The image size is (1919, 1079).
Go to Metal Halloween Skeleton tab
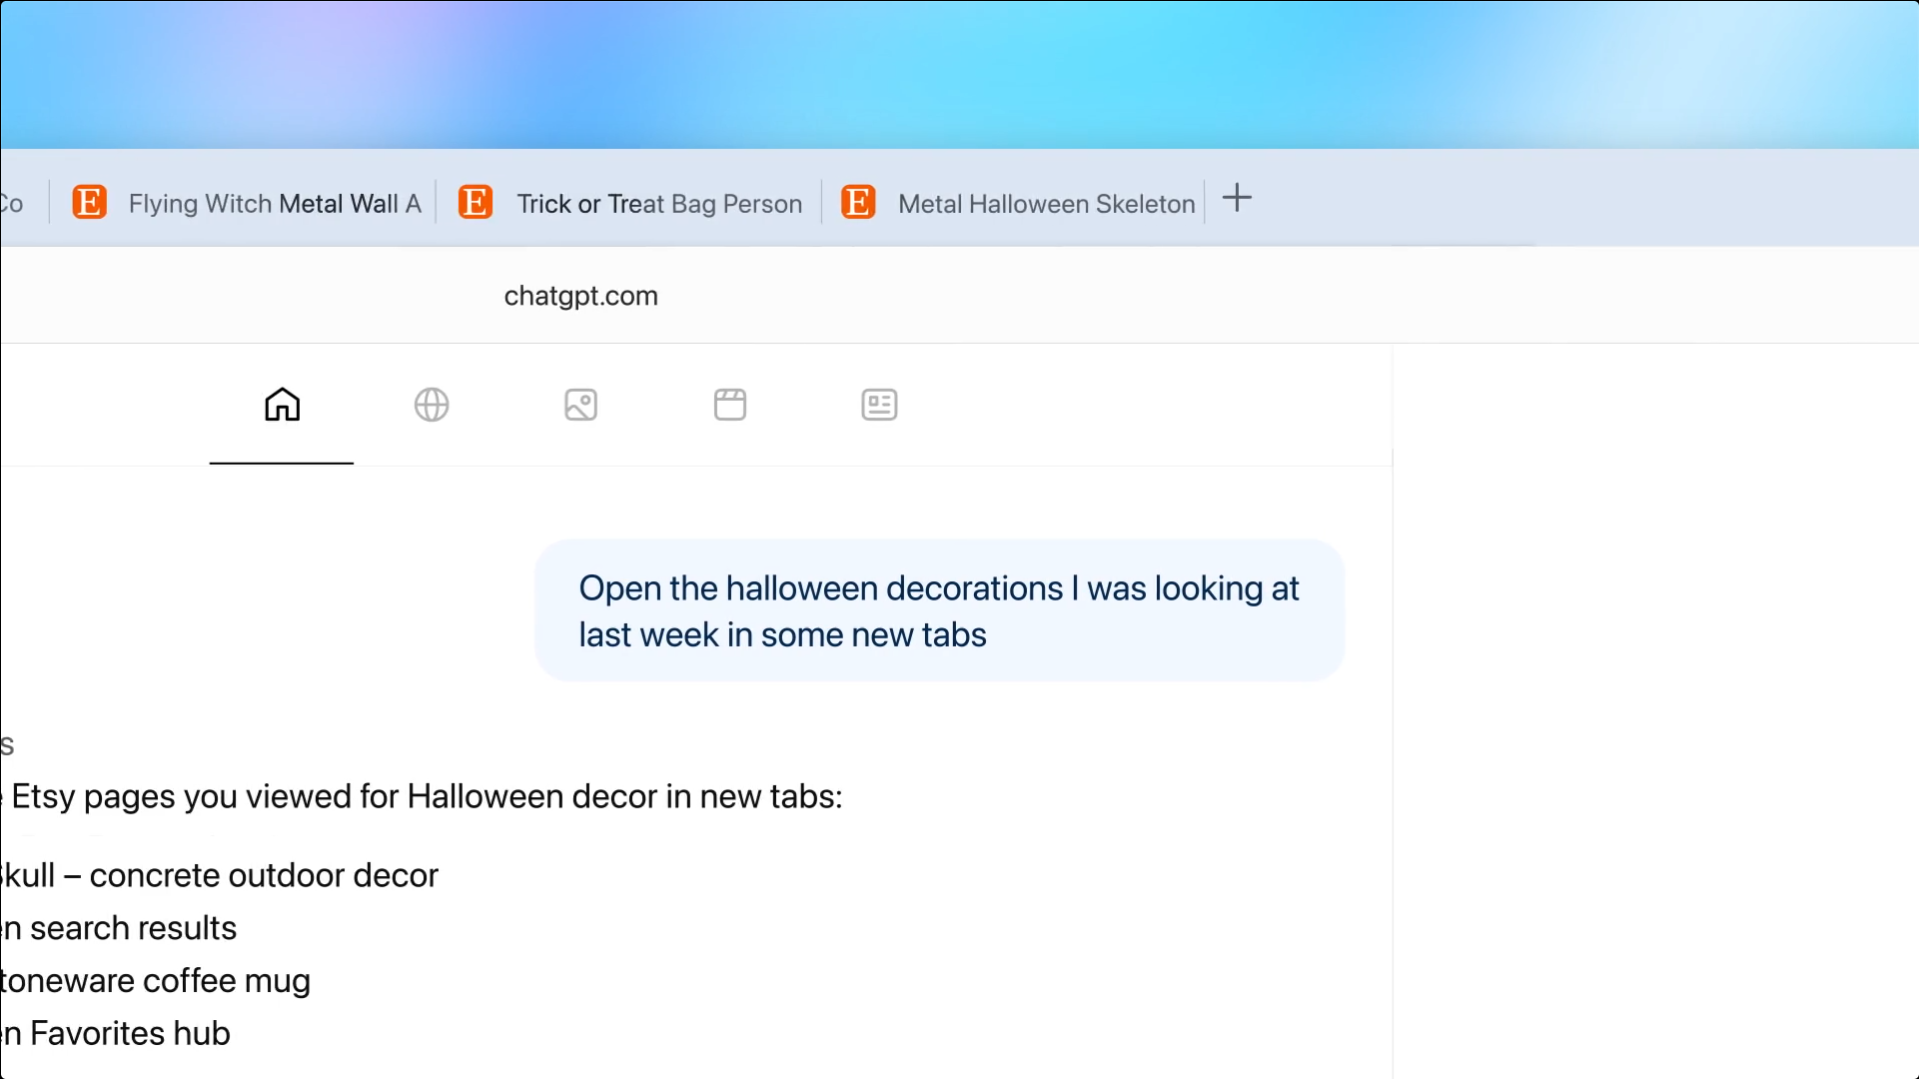click(x=1045, y=204)
